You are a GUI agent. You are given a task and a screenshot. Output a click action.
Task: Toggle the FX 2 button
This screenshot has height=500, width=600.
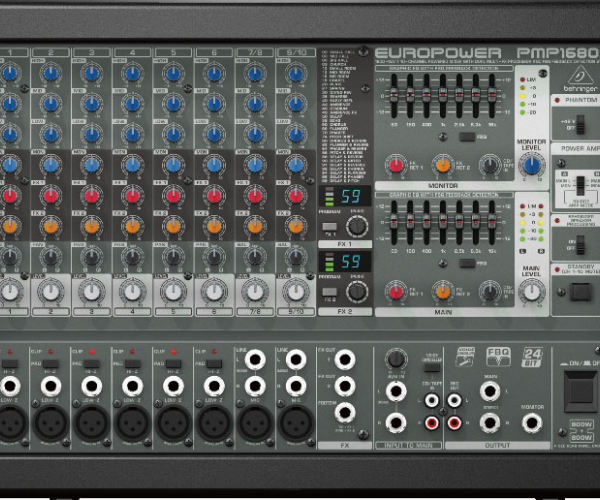click(x=329, y=292)
